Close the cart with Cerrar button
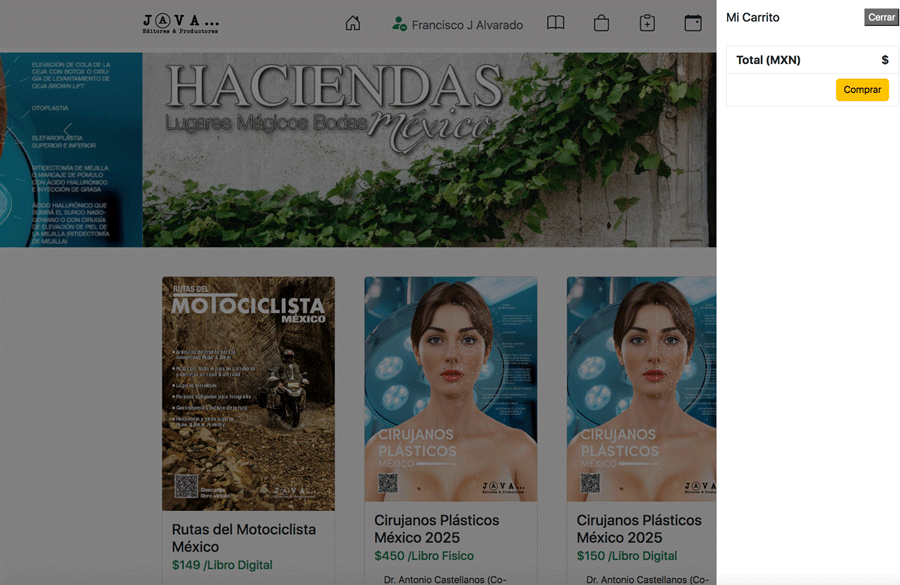This screenshot has height=585, width=900. point(881,17)
